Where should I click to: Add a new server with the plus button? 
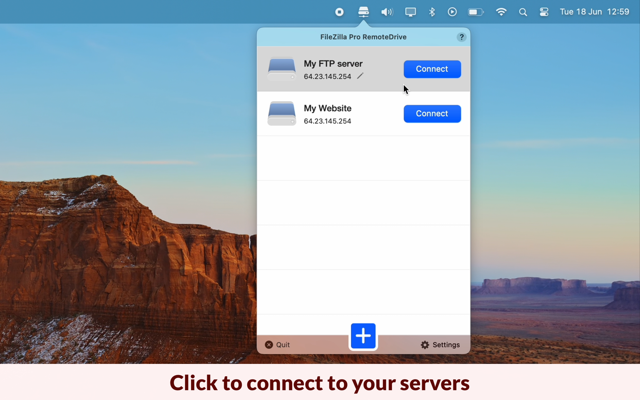pos(363,336)
